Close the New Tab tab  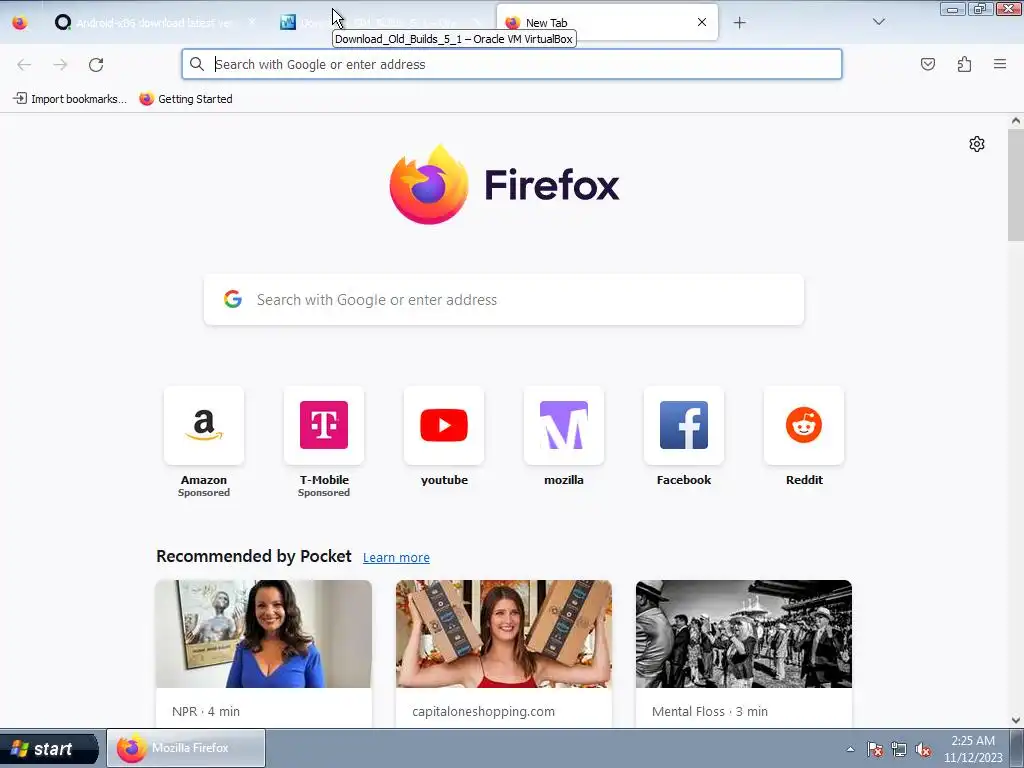click(702, 22)
